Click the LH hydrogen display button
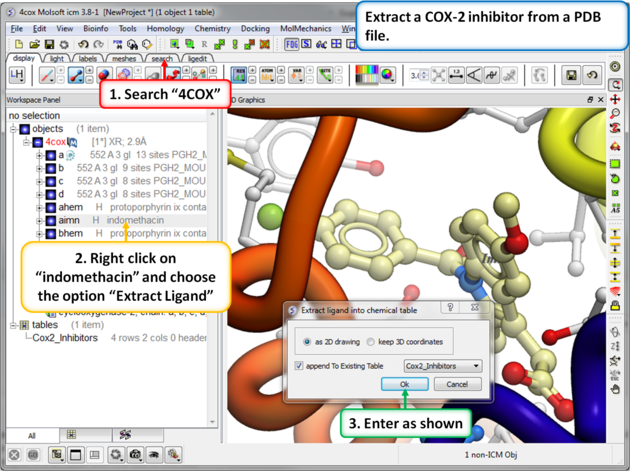 [x=17, y=75]
